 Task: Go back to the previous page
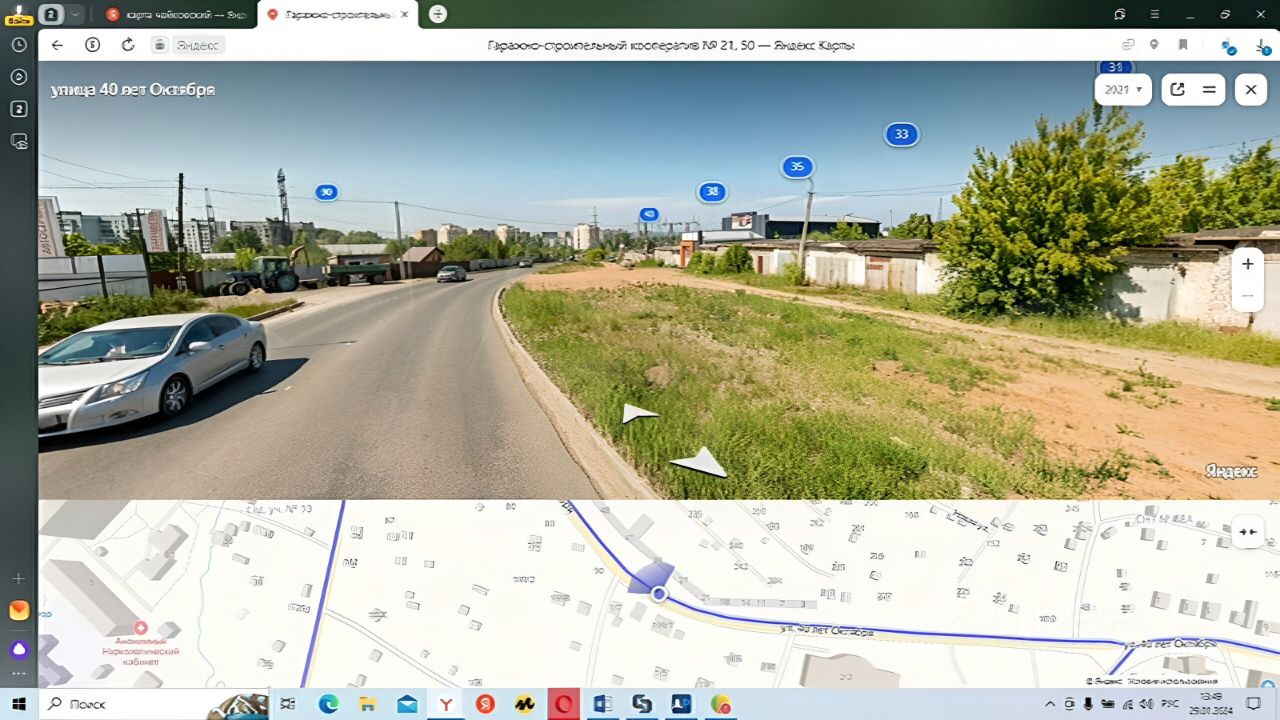[57, 45]
